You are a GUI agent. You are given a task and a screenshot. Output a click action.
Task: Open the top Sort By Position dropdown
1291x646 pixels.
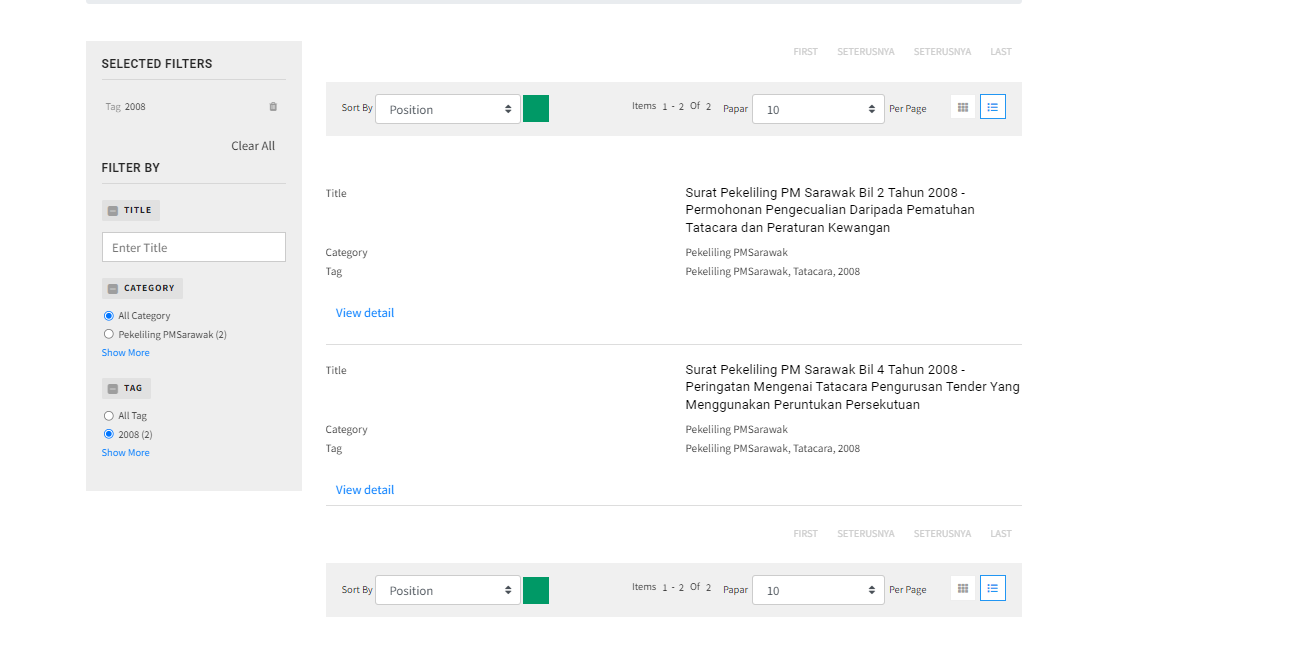(447, 109)
